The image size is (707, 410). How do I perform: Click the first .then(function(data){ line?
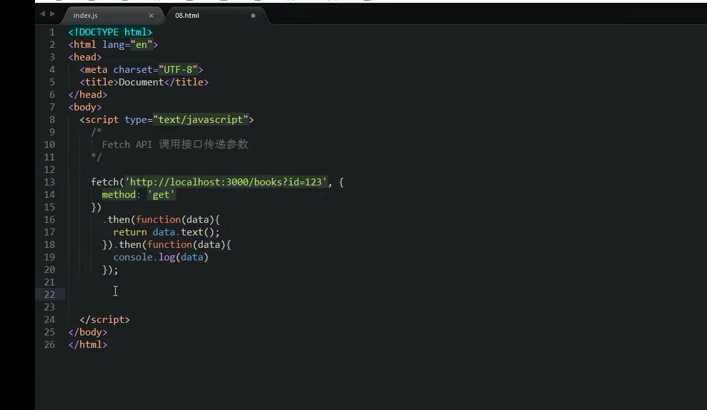(x=163, y=220)
